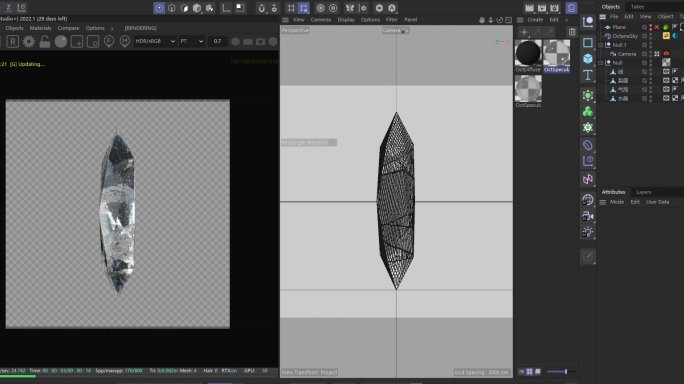Screen dimensions: 684x384
Task: Select Octane render region tool
Action: click(77, 41)
